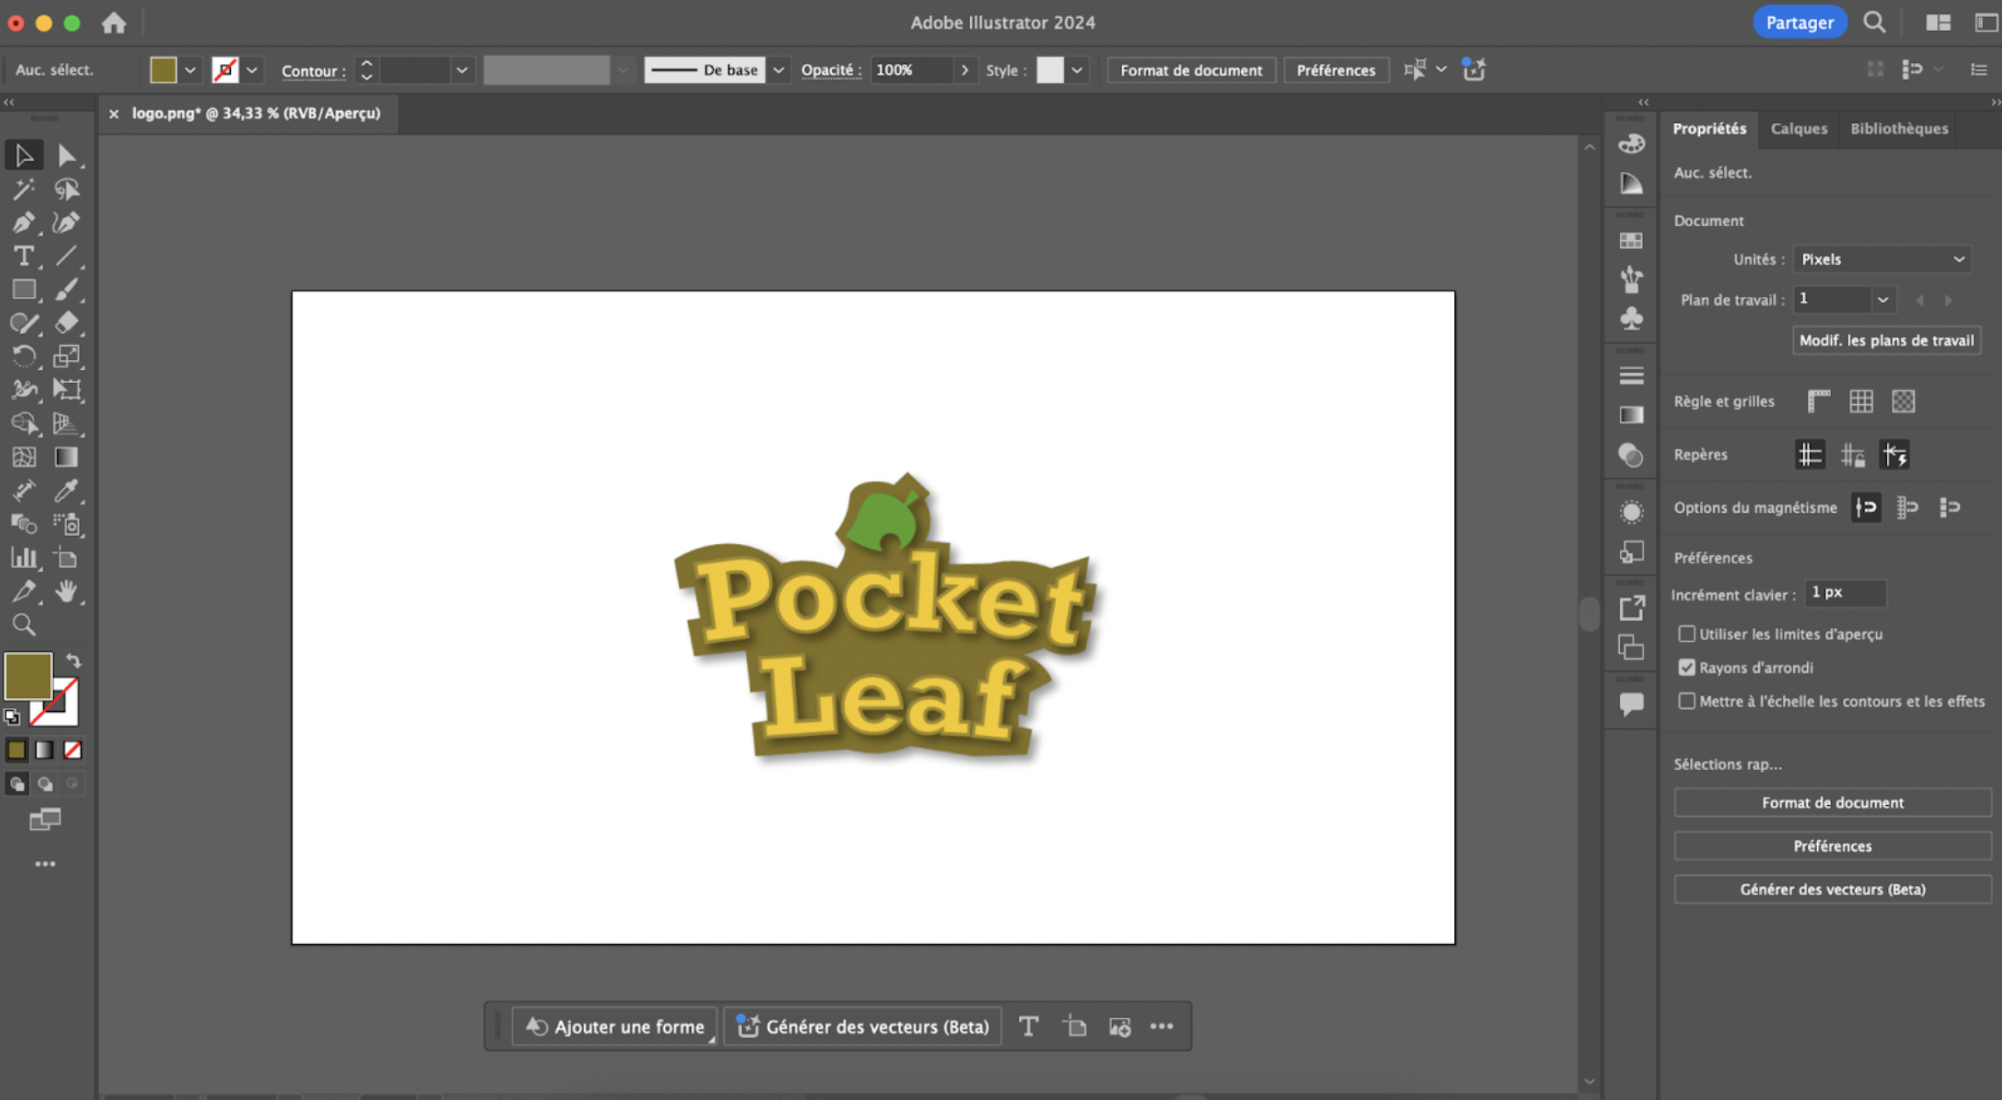This screenshot has height=1100, width=2002.
Task: Open stroke color dropdown in control bar
Action: [252, 70]
